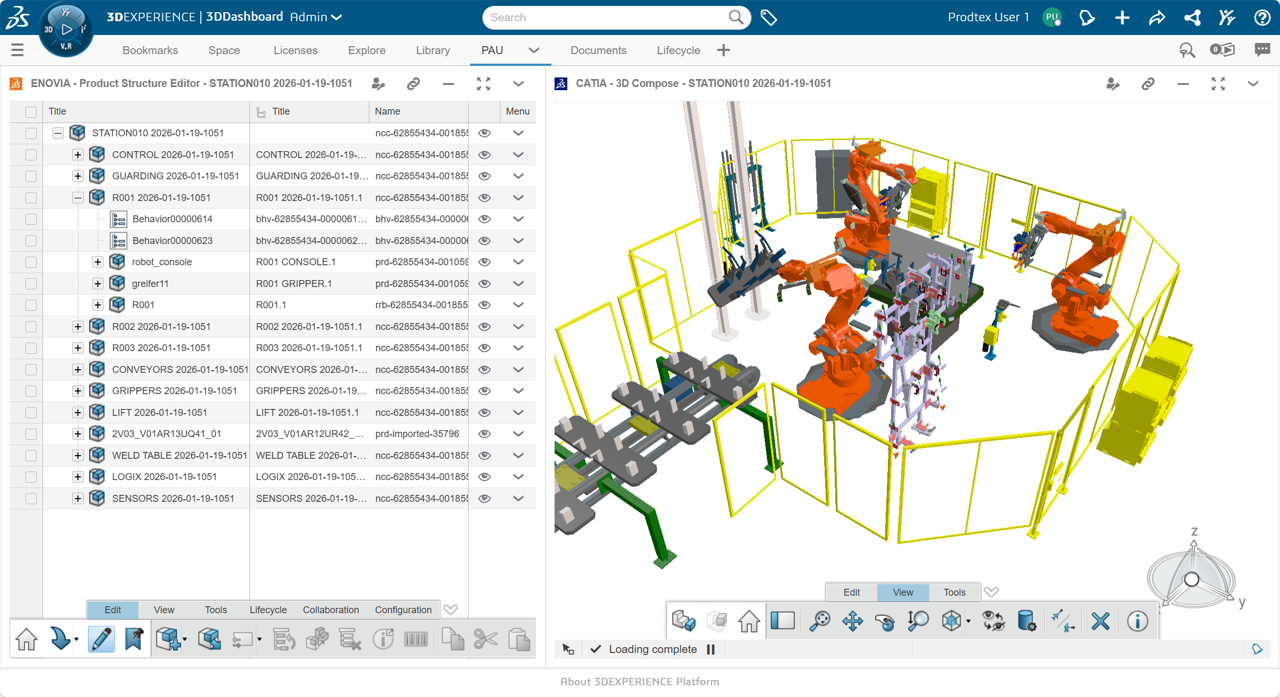
Task: Open the Documents tab
Action: [x=598, y=50]
